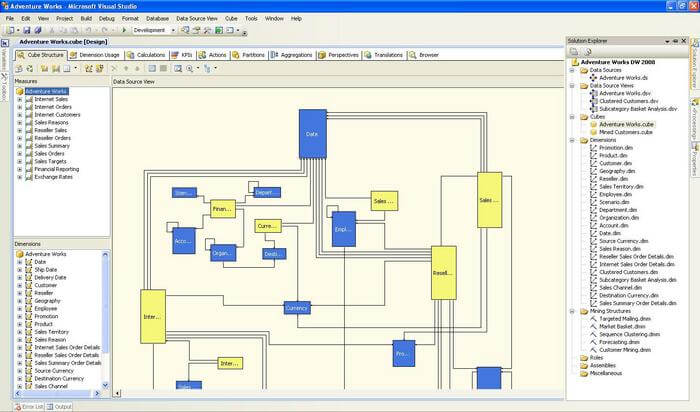
Task: Select the Empl... table in the diagram
Action: (x=344, y=229)
